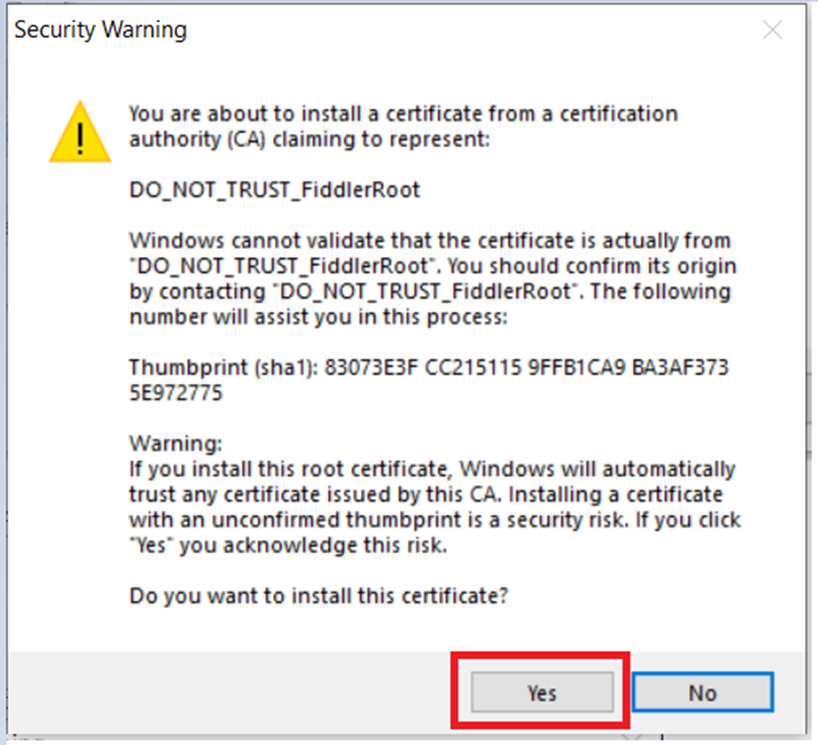The height and width of the screenshot is (745, 818).
Task: Click the thumbprint segment BA3AF373
Action: pyautogui.click(x=680, y=368)
